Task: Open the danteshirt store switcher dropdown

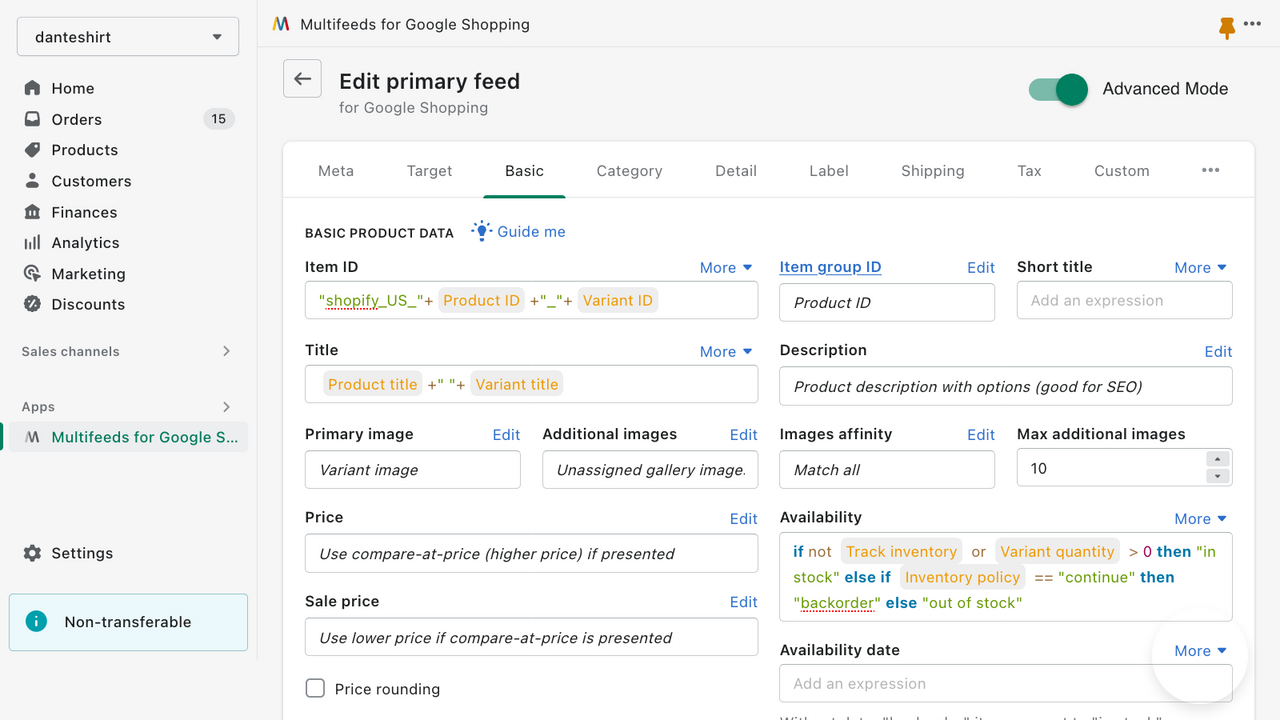Action: coord(127,36)
